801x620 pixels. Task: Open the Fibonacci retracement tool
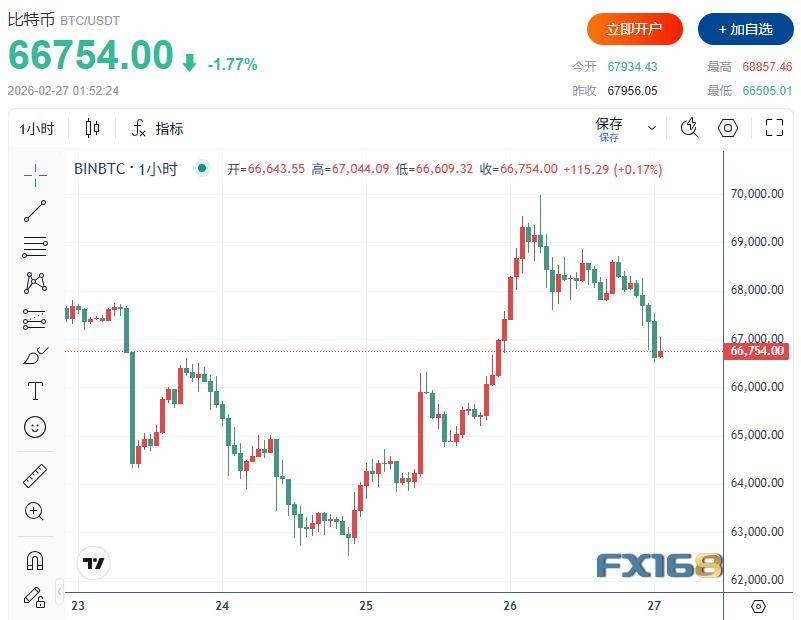tap(35, 247)
